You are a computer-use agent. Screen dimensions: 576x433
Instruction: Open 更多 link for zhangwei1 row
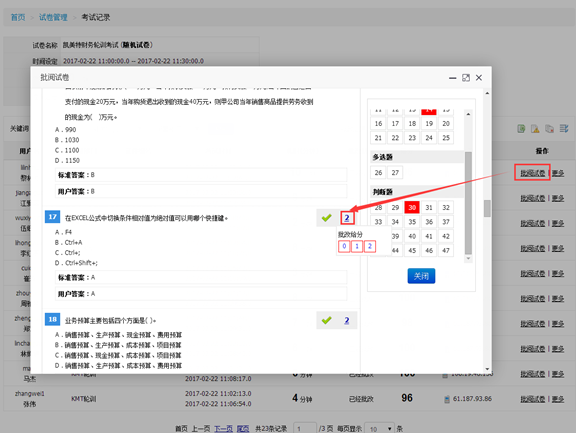point(558,399)
